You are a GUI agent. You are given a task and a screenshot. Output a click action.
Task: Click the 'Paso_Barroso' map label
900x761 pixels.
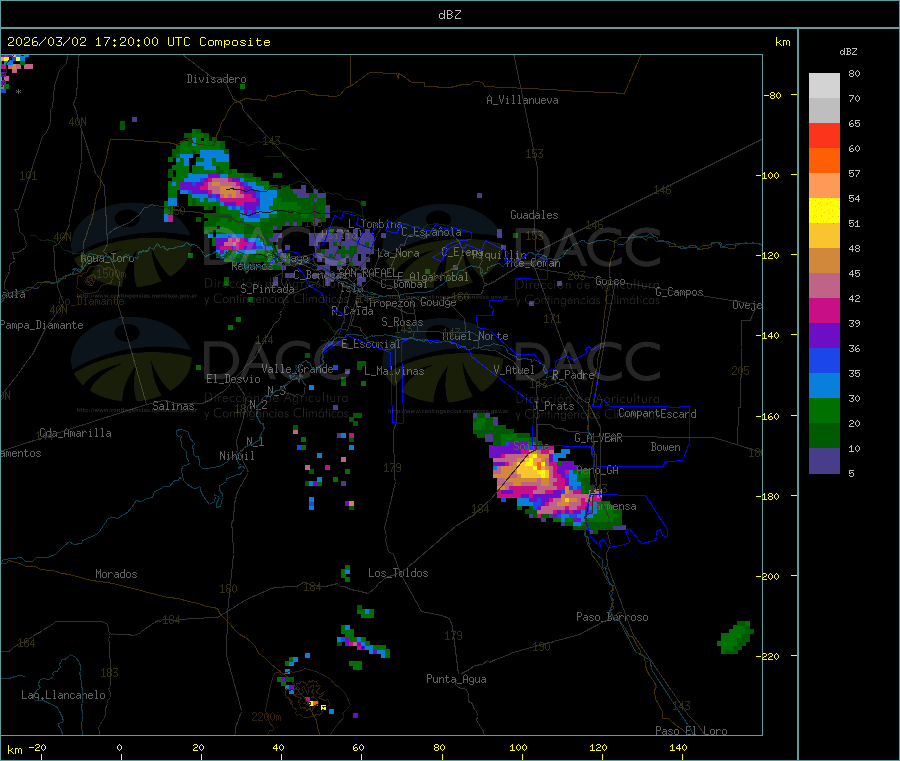click(x=612, y=617)
